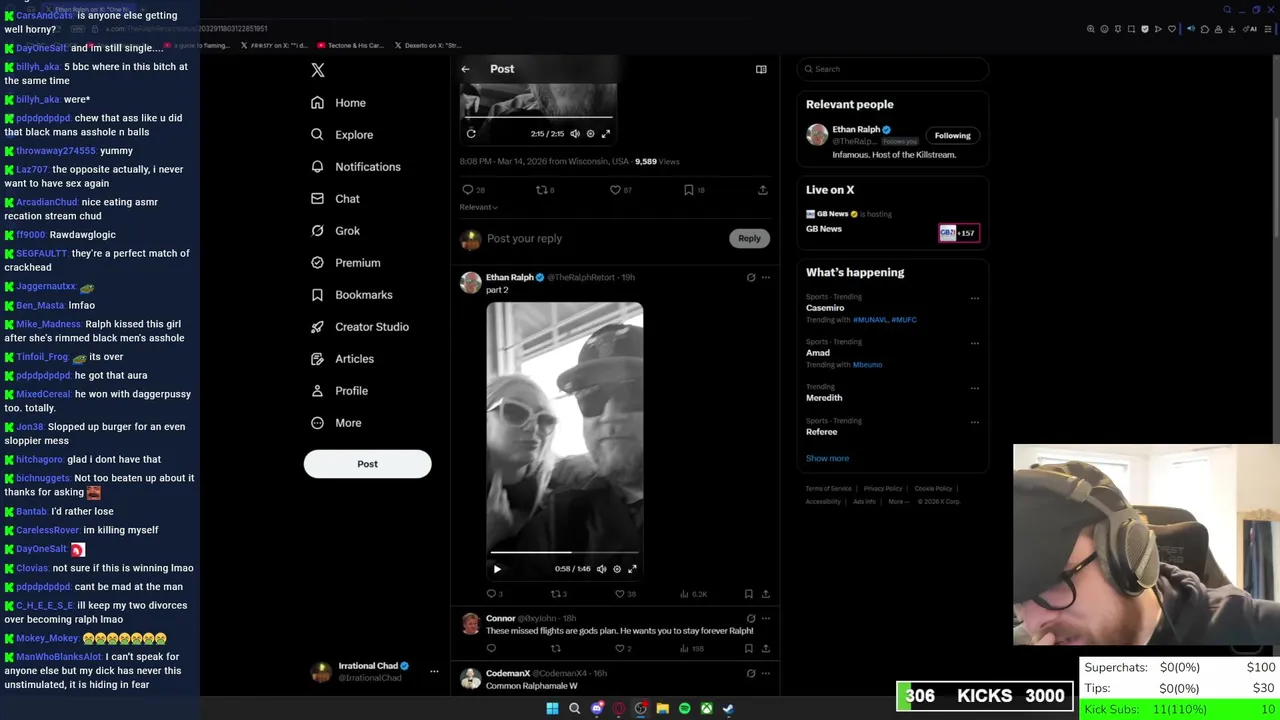Open Profile in the X sidebar
1280x720 pixels.
(x=339, y=391)
